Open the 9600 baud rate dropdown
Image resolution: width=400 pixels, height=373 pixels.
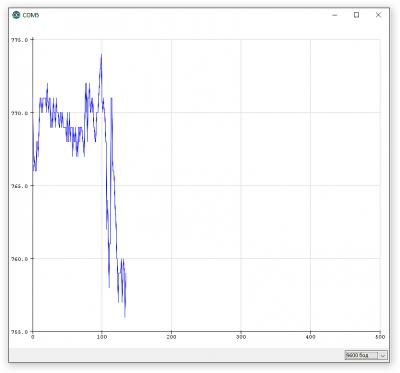[x=366, y=355]
